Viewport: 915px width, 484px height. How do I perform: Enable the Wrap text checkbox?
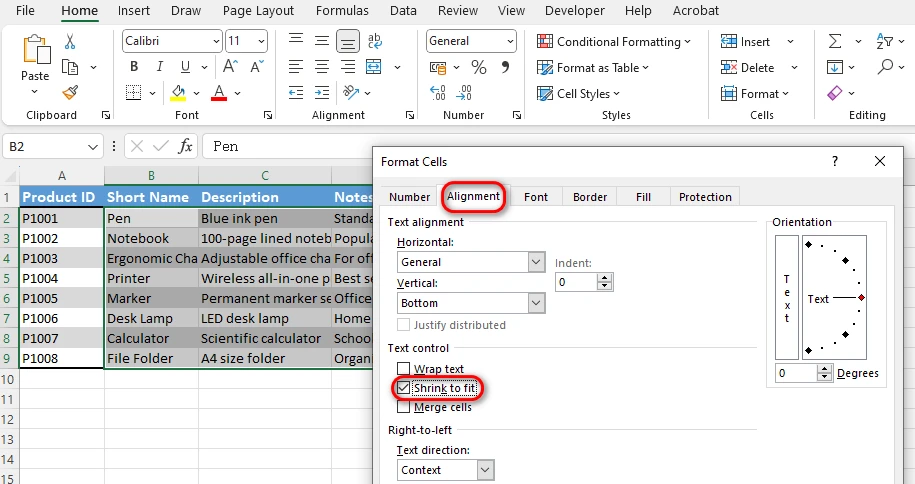(404, 369)
